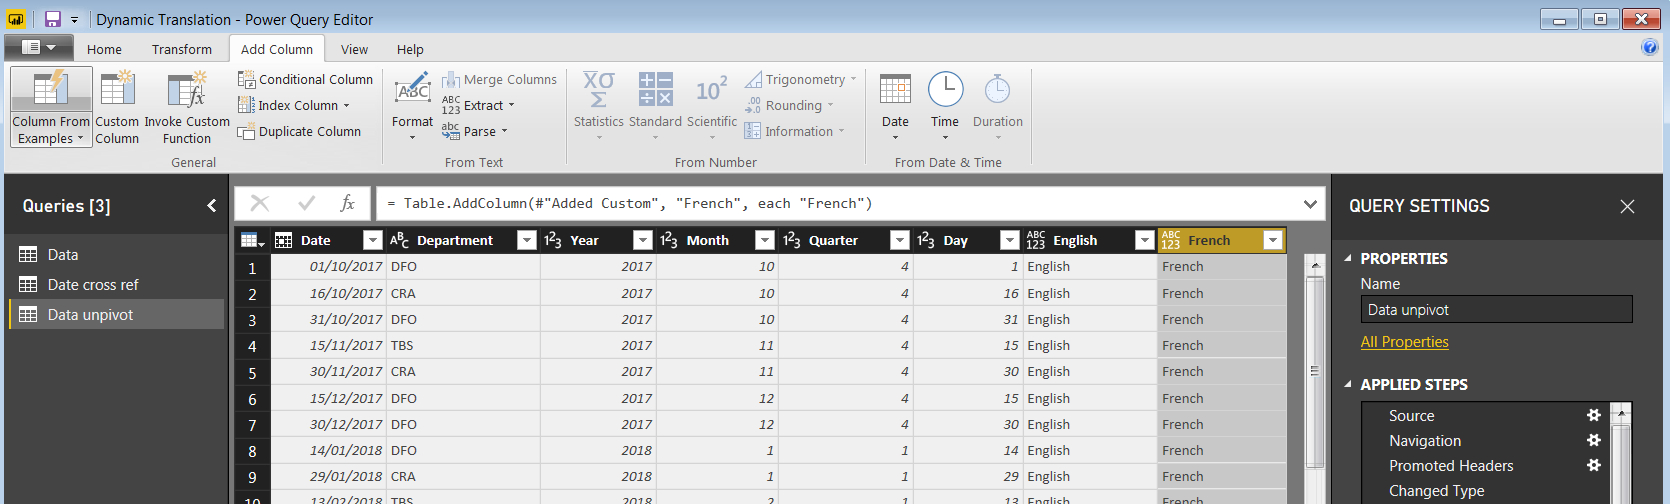Collapse the Queries pane
Viewport: 1670px width, 504px height.
tap(212, 206)
